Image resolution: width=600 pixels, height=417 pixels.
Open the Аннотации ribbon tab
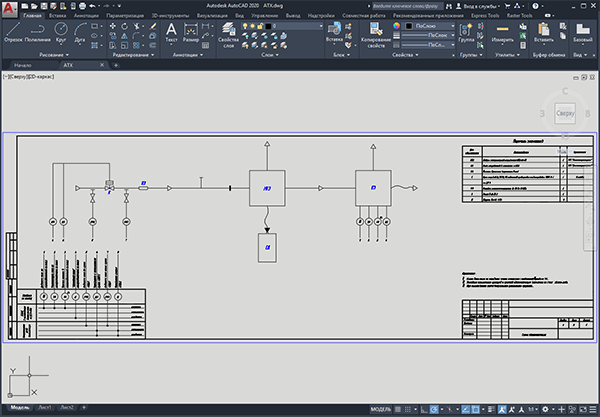[x=86, y=16]
